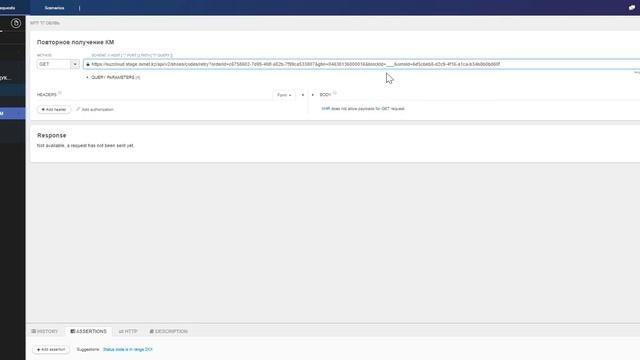Click the Add header button
The image size is (640, 360).
click(x=54, y=109)
